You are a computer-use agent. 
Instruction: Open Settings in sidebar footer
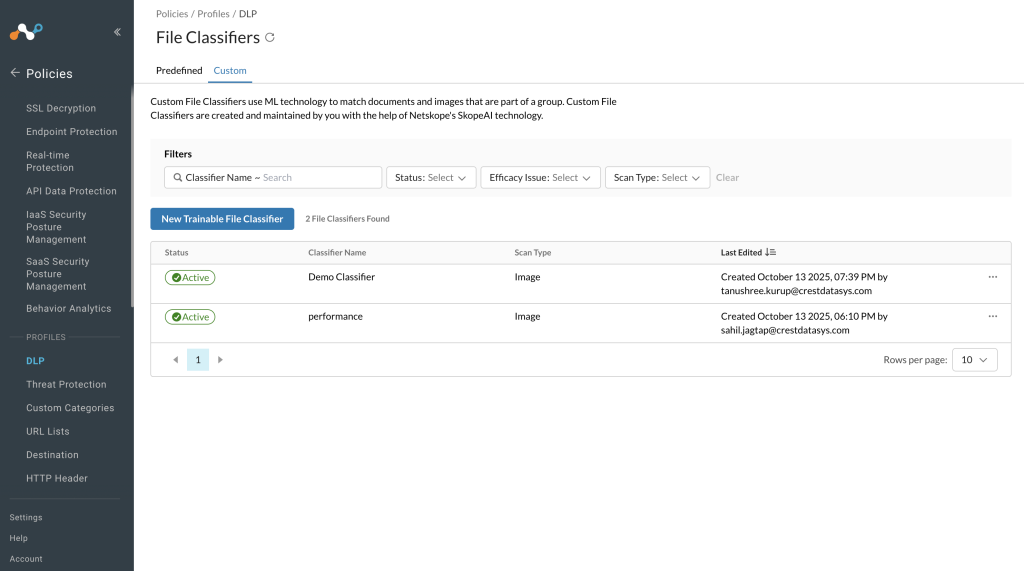point(25,517)
